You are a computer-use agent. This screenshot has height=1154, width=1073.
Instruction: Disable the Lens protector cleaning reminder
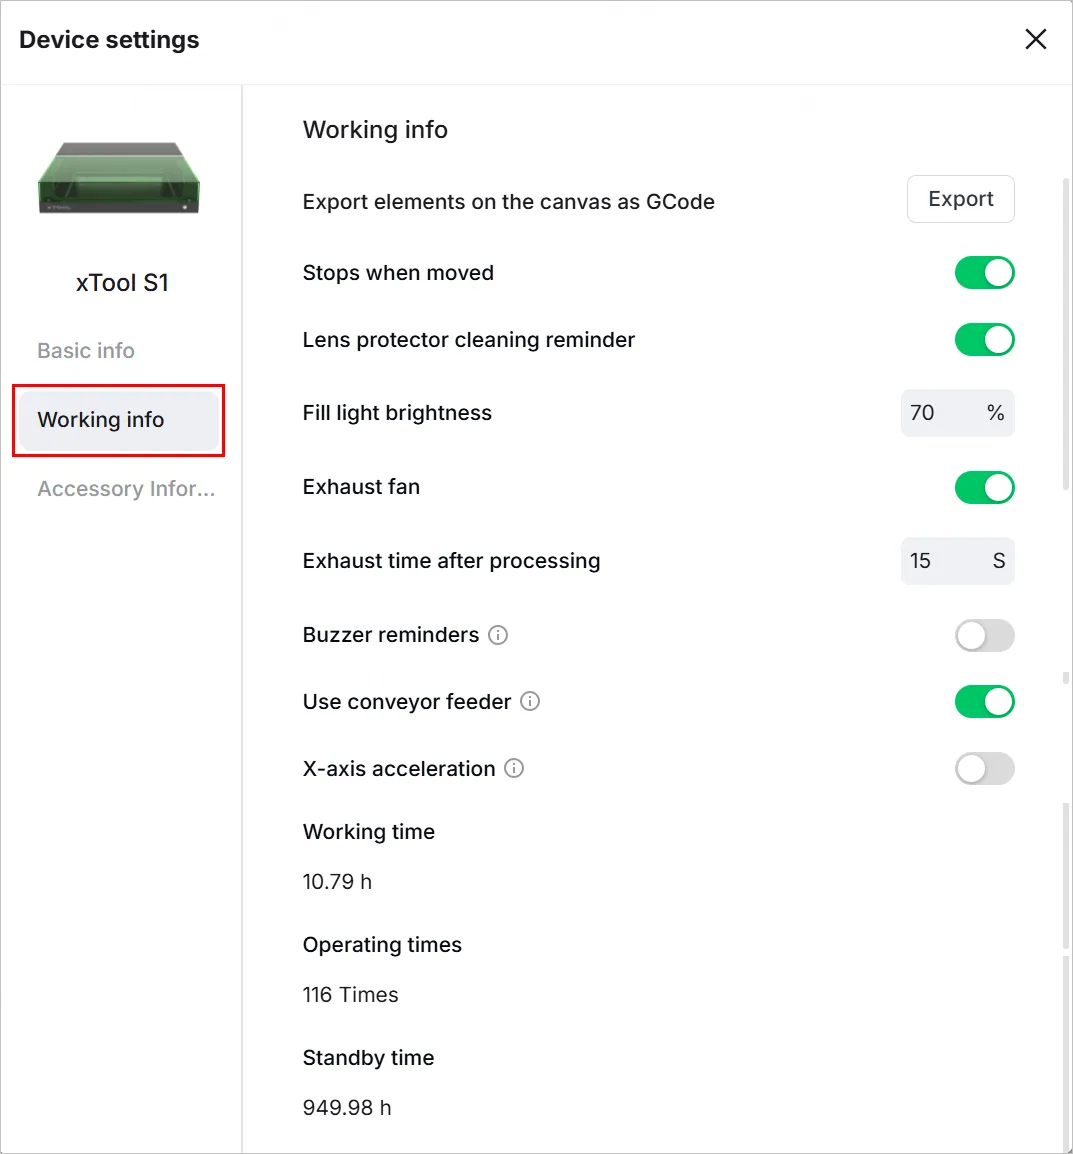985,340
